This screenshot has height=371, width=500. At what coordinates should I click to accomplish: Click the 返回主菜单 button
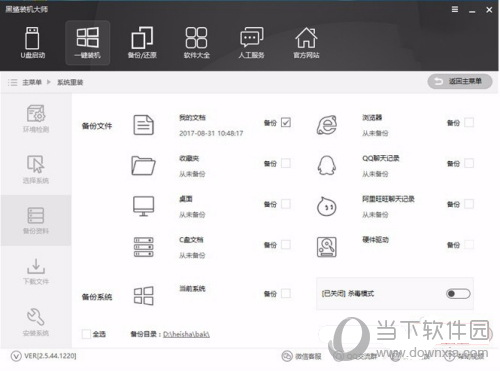pyautogui.click(x=460, y=81)
